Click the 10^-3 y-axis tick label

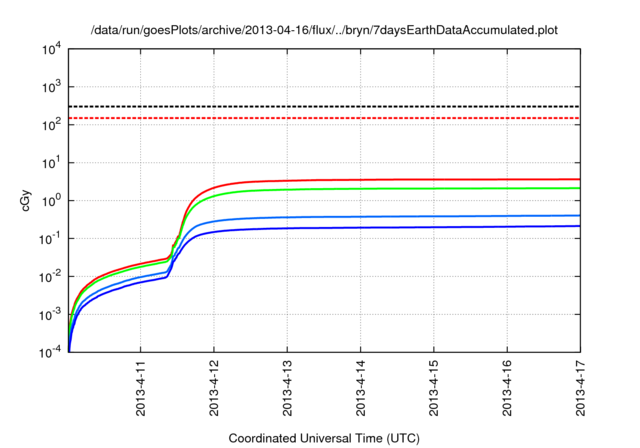pos(51,315)
